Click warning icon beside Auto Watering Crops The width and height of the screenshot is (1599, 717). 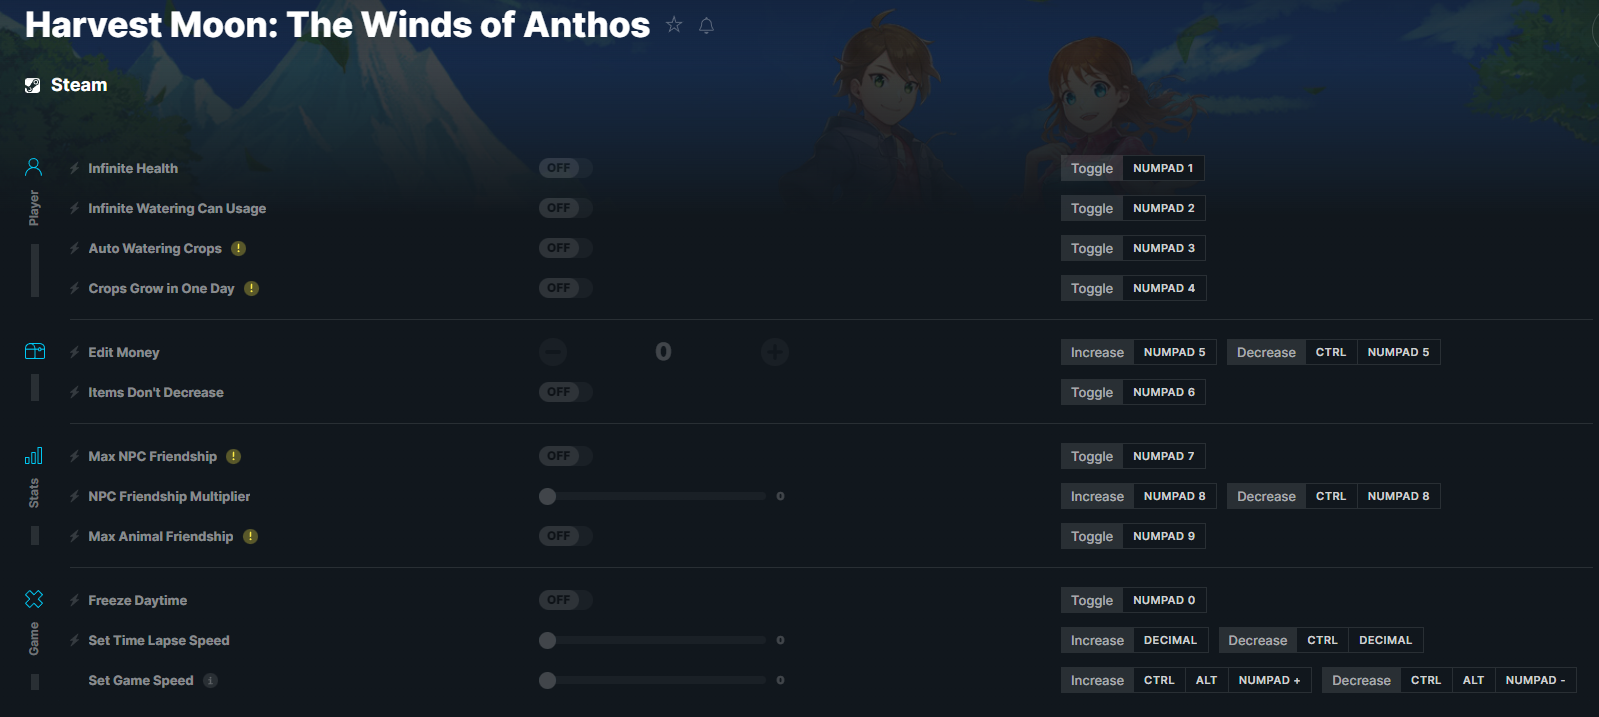pos(238,248)
